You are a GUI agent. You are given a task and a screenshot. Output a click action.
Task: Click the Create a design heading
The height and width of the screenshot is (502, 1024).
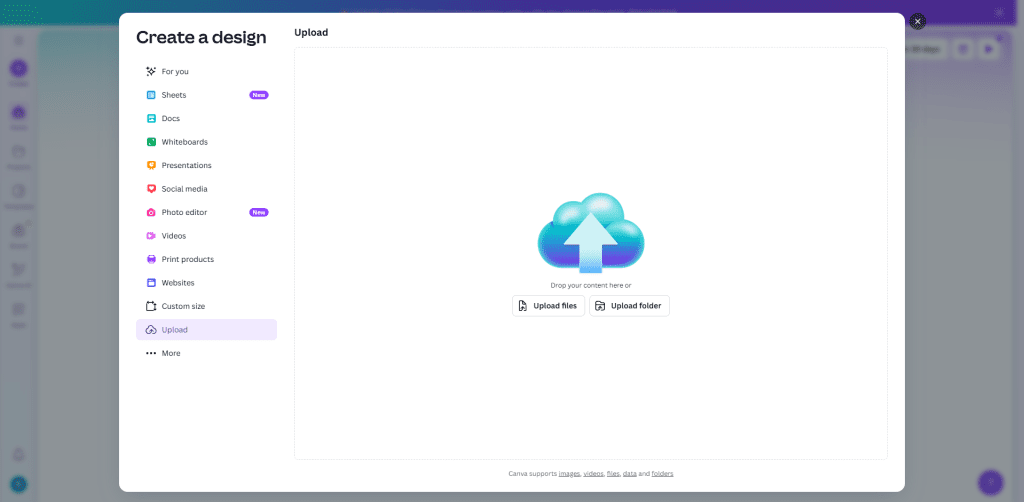(x=201, y=37)
